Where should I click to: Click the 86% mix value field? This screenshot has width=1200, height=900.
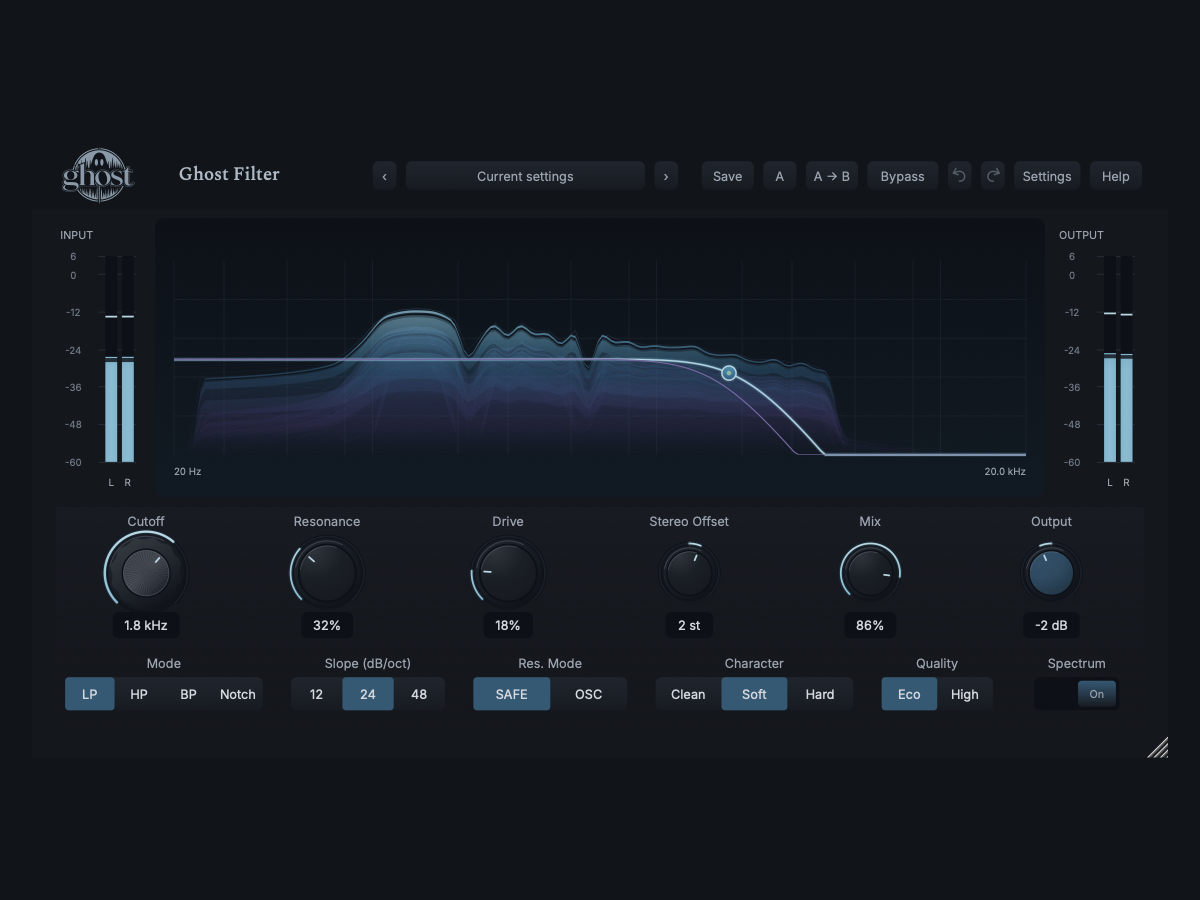870,625
